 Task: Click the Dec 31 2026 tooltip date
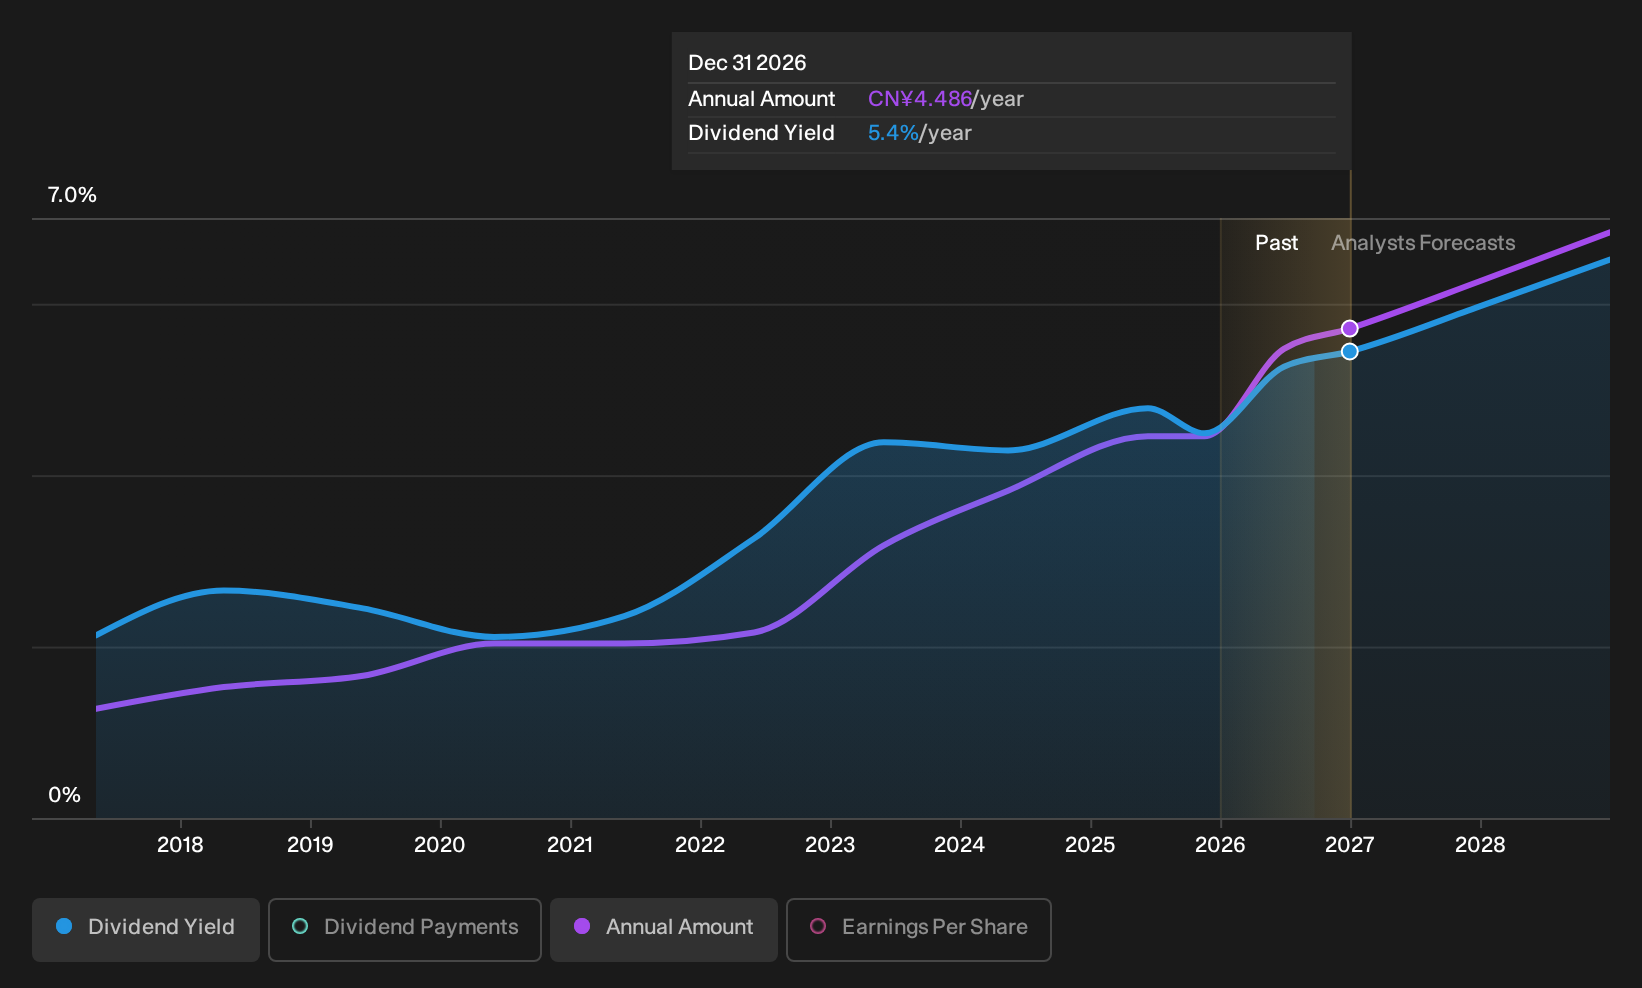747,63
